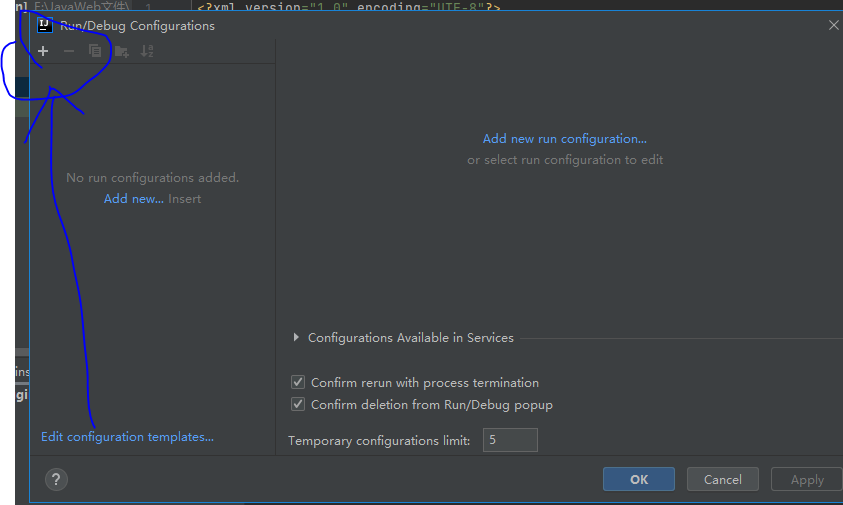Click the IntelliJ logo in dialog title
The height and width of the screenshot is (505, 843).
(45, 25)
